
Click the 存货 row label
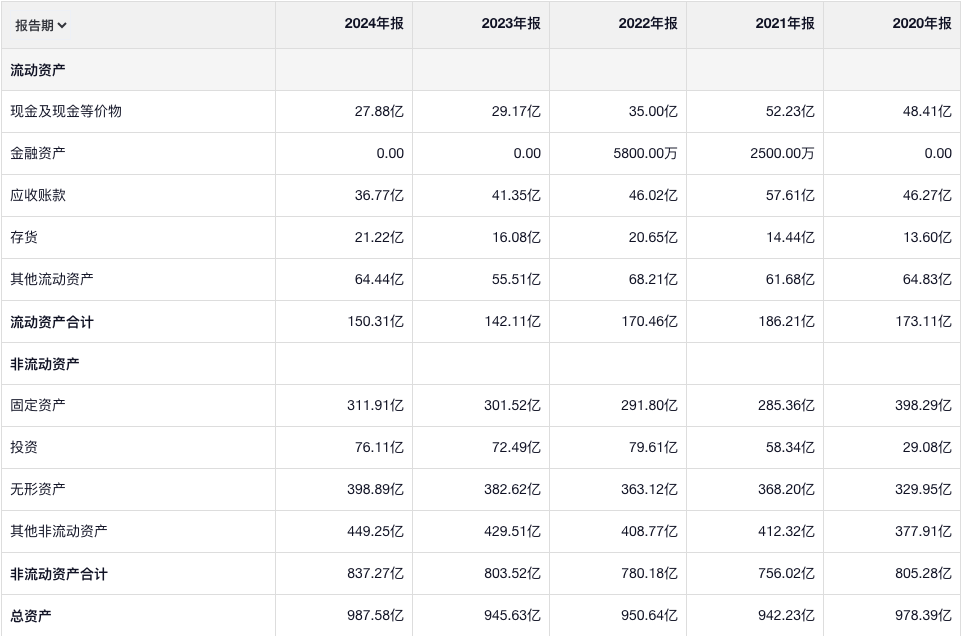pos(24,238)
